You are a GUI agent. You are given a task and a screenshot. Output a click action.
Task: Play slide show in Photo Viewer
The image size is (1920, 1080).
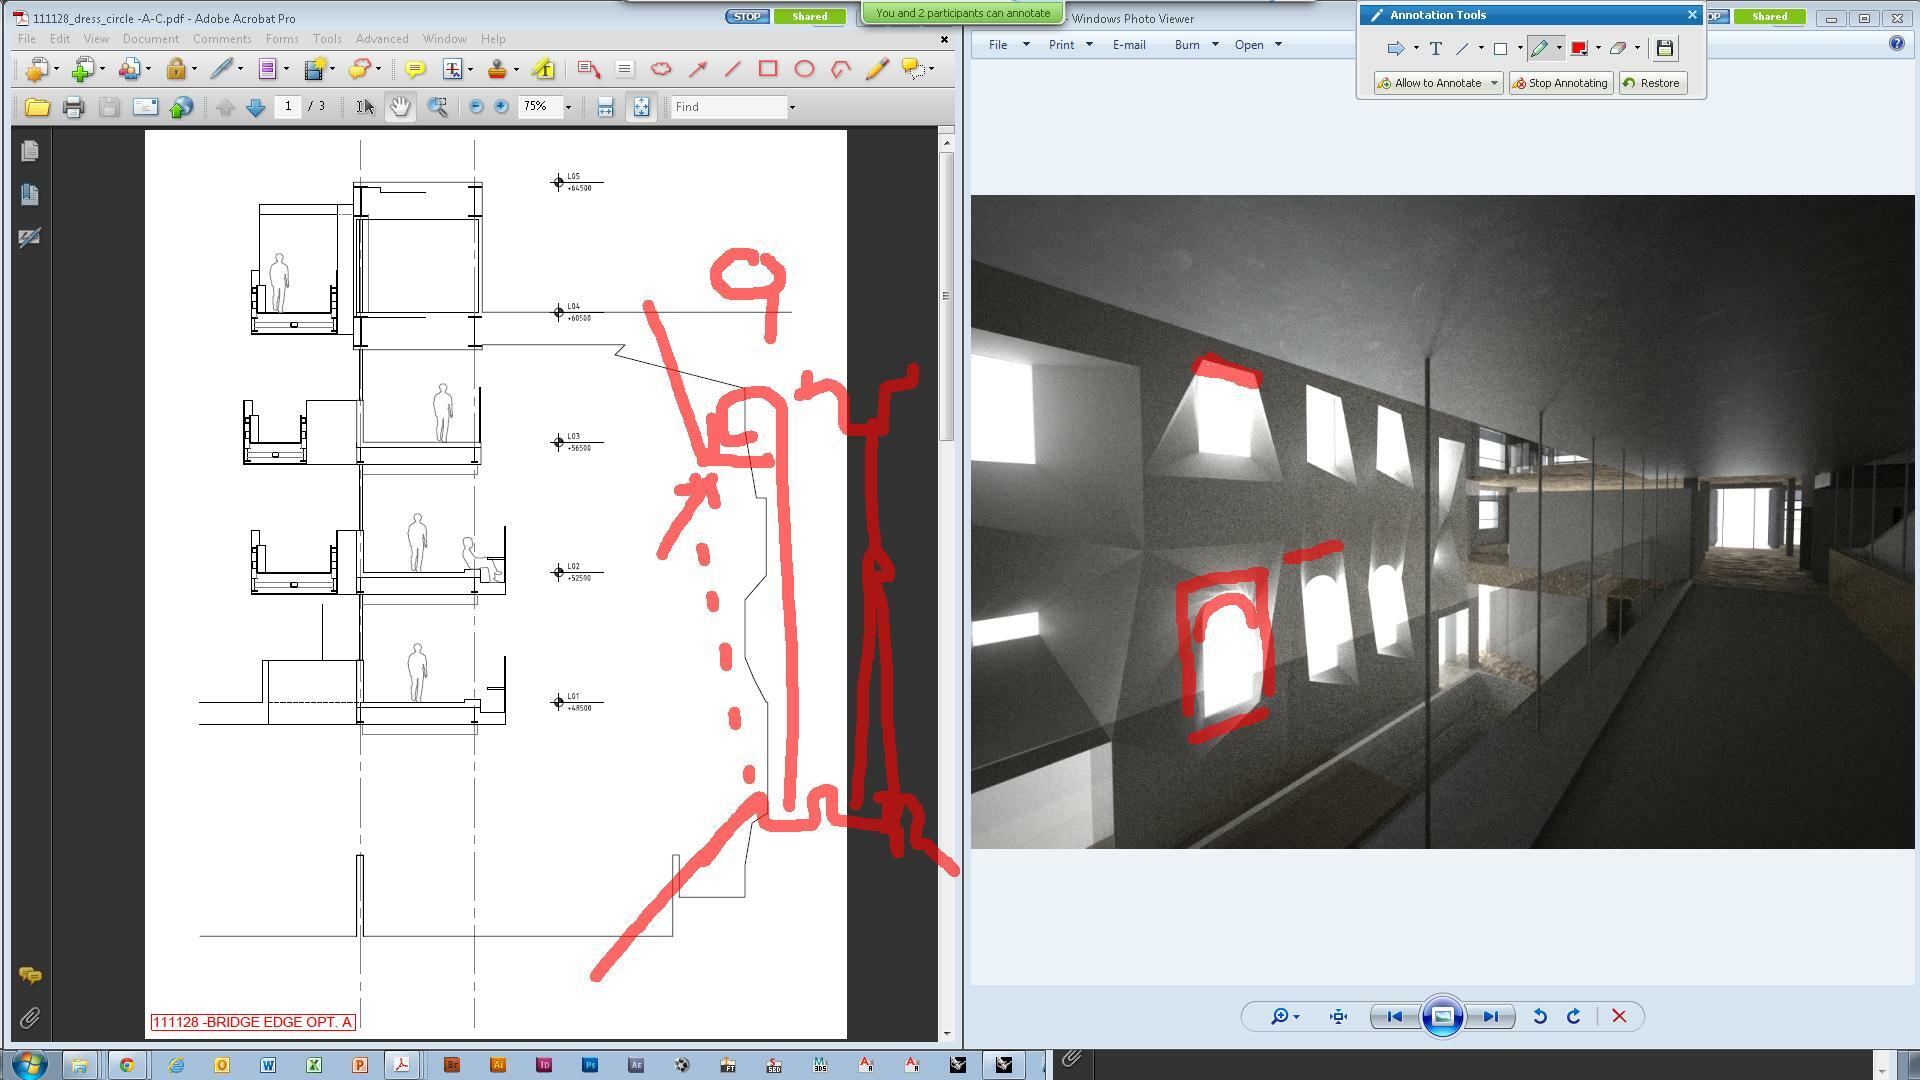1442,1017
